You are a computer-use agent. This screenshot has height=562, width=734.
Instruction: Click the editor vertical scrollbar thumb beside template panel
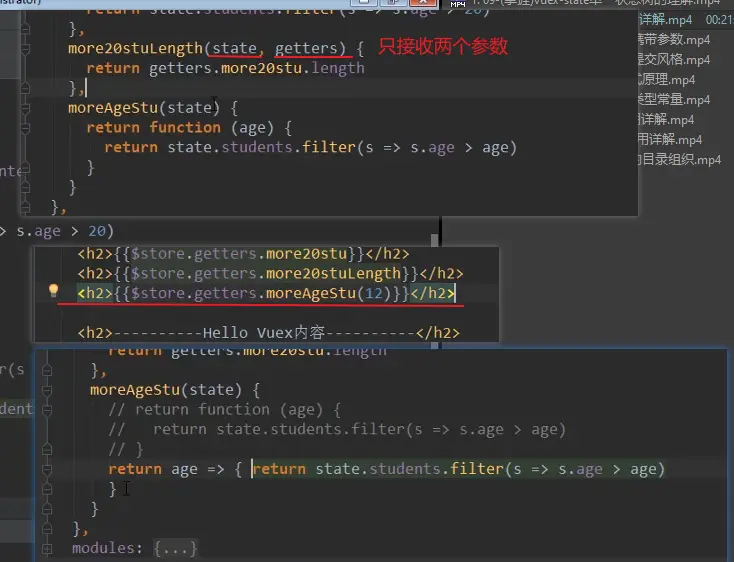tap(435, 240)
